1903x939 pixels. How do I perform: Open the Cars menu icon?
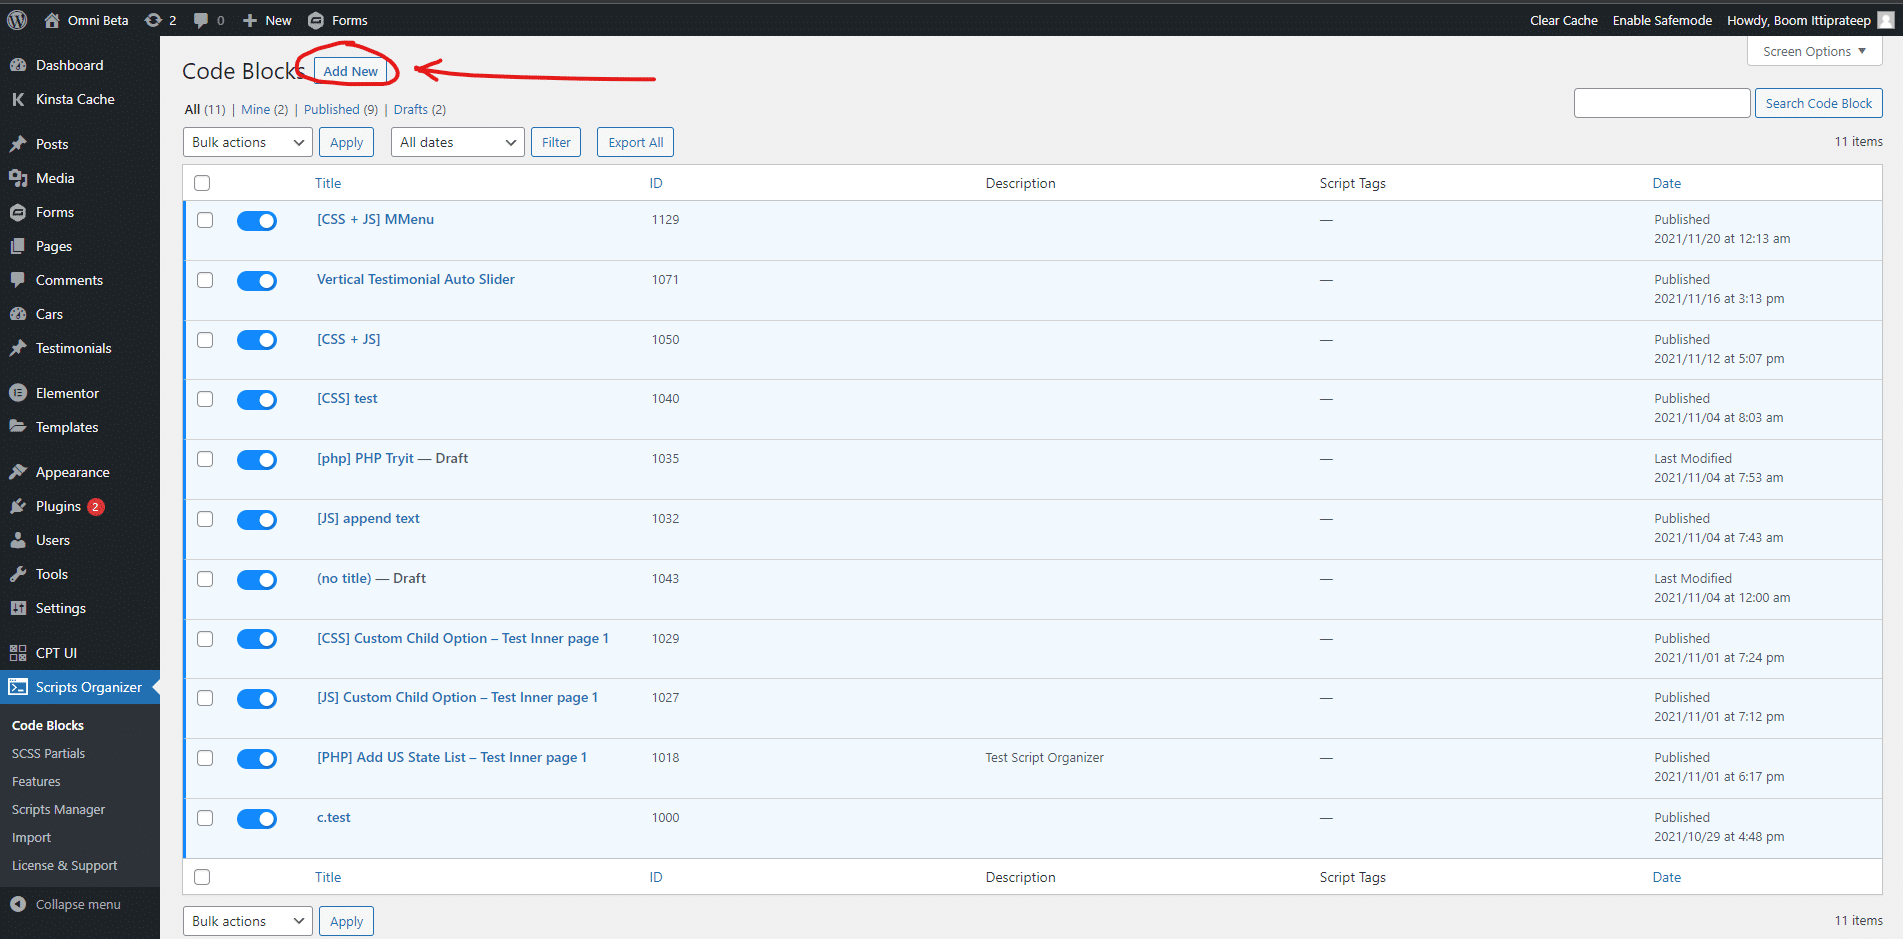pos(18,314)
